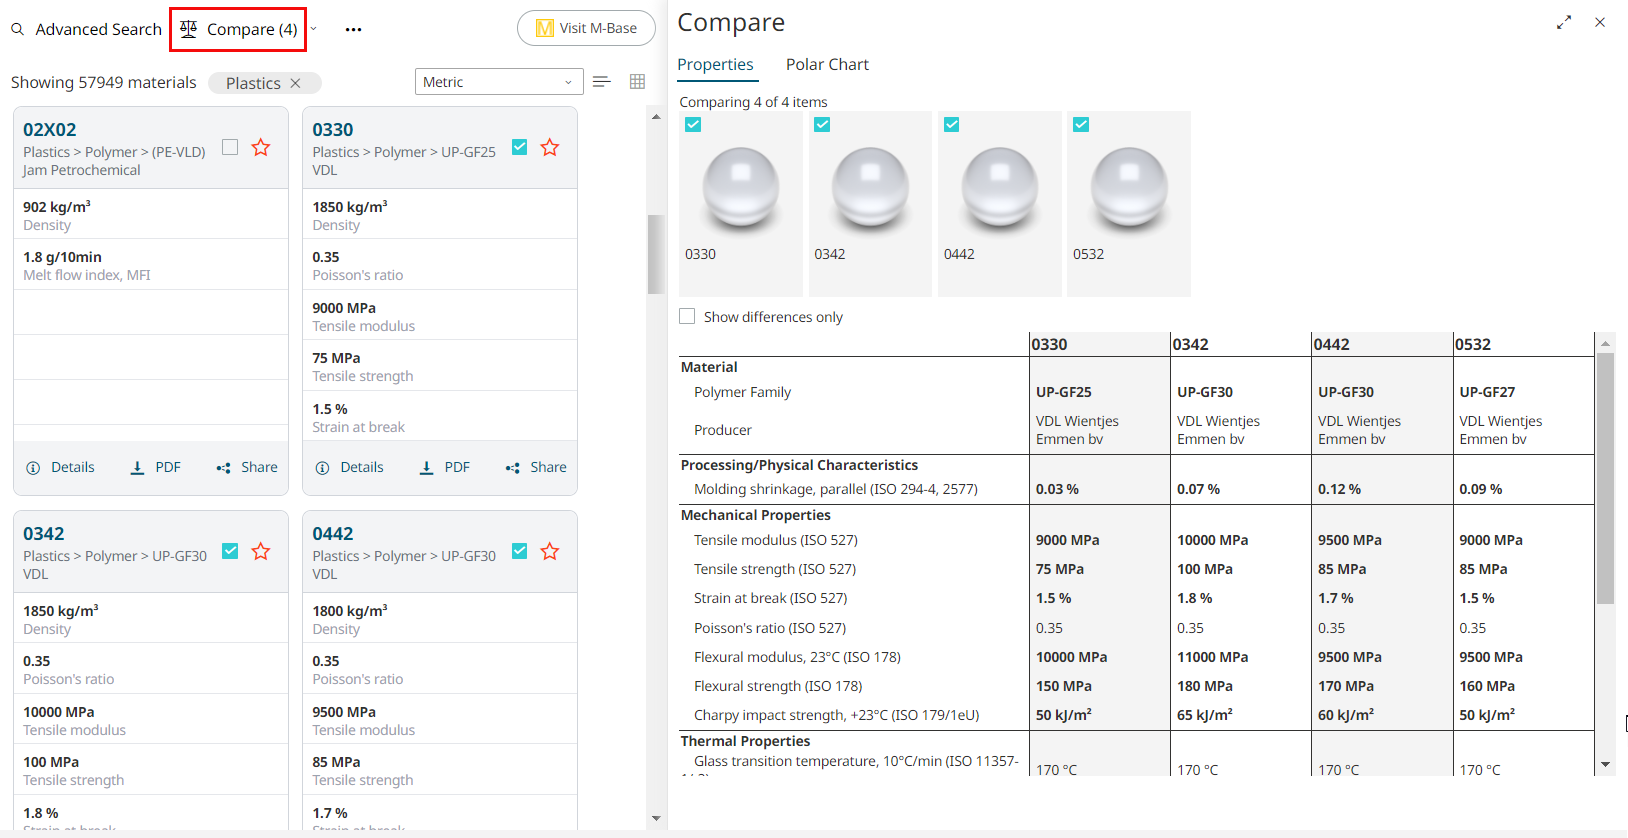Open Details for 0330
Viewport: 1628px width, 838px height.
point(349,467)
